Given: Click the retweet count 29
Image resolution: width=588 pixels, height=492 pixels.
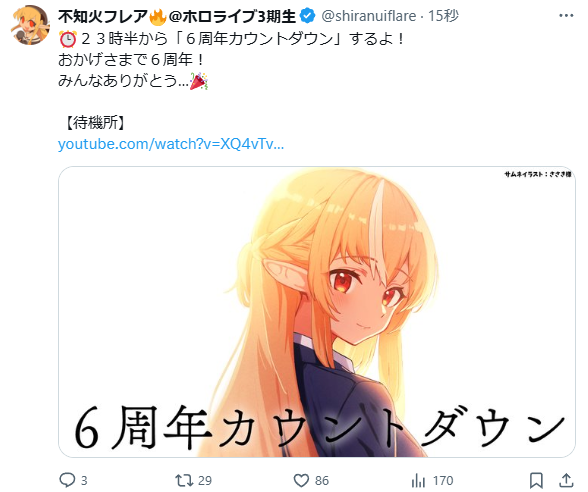Looking at the screenshot, I should (x=205, y=480).
